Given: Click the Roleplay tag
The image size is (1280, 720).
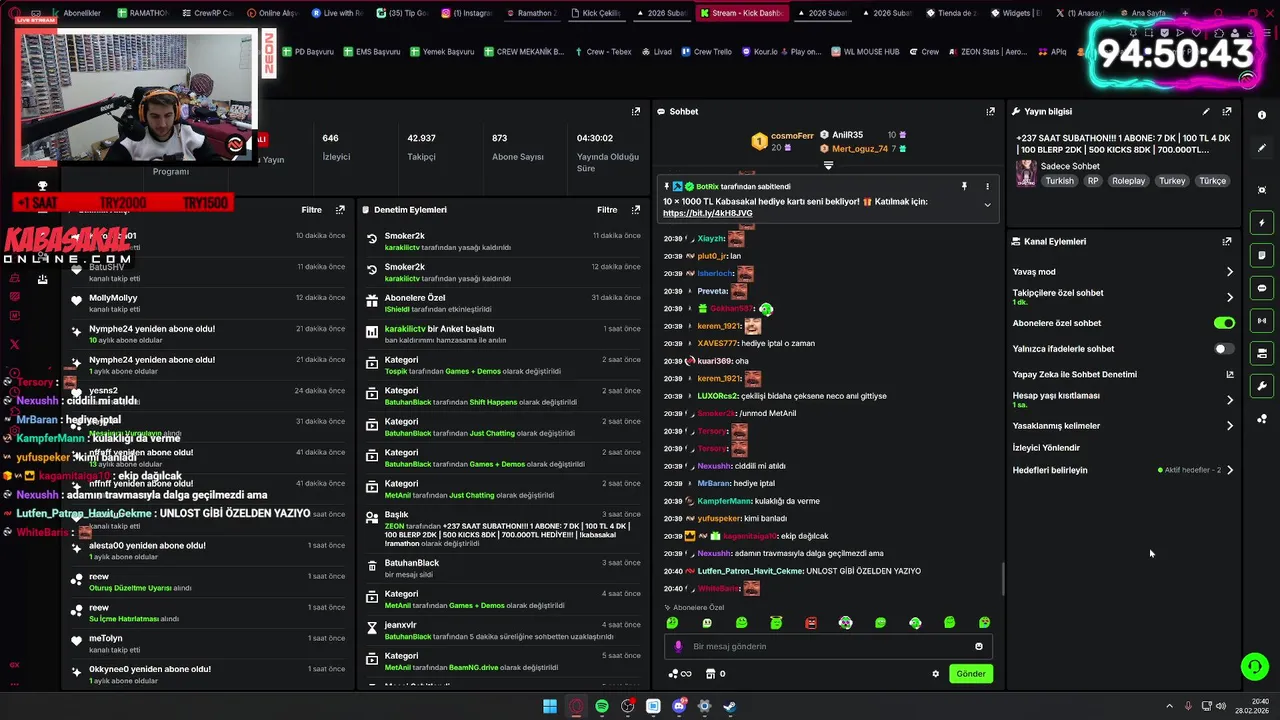Looking at the screenshot, I should 1128,181.
